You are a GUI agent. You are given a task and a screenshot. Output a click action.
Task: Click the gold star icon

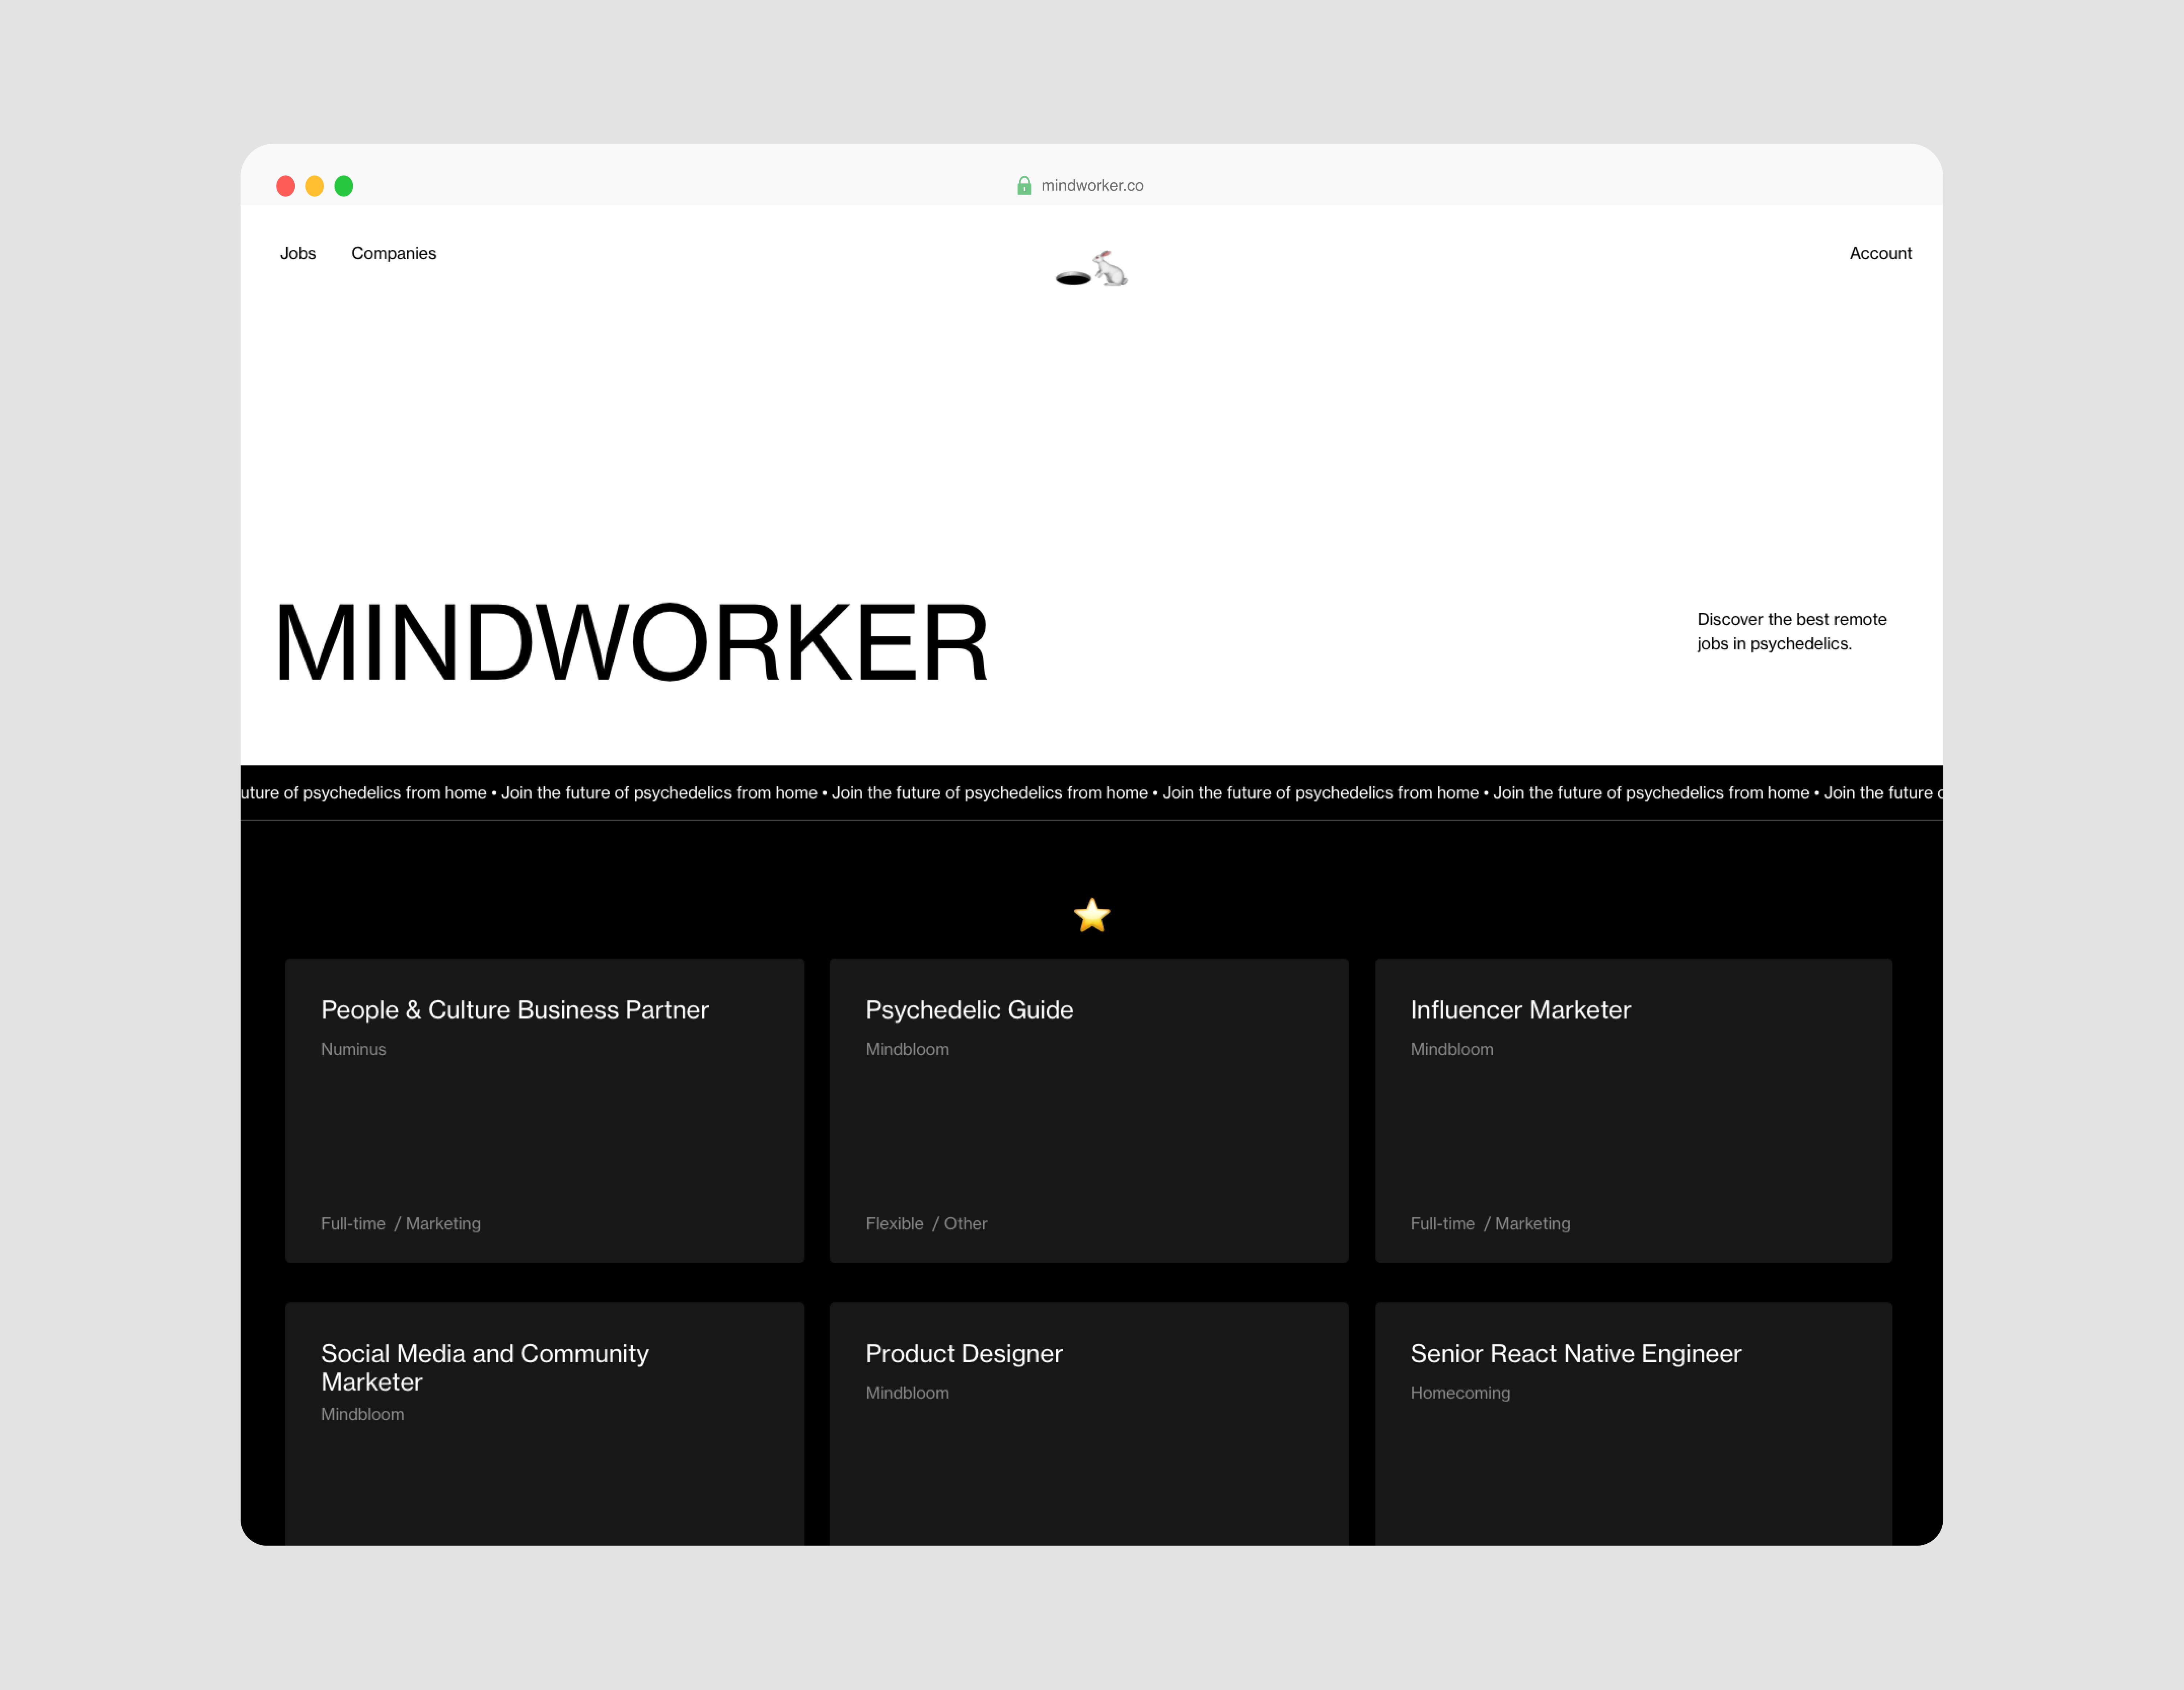(x=1092, y=915)
